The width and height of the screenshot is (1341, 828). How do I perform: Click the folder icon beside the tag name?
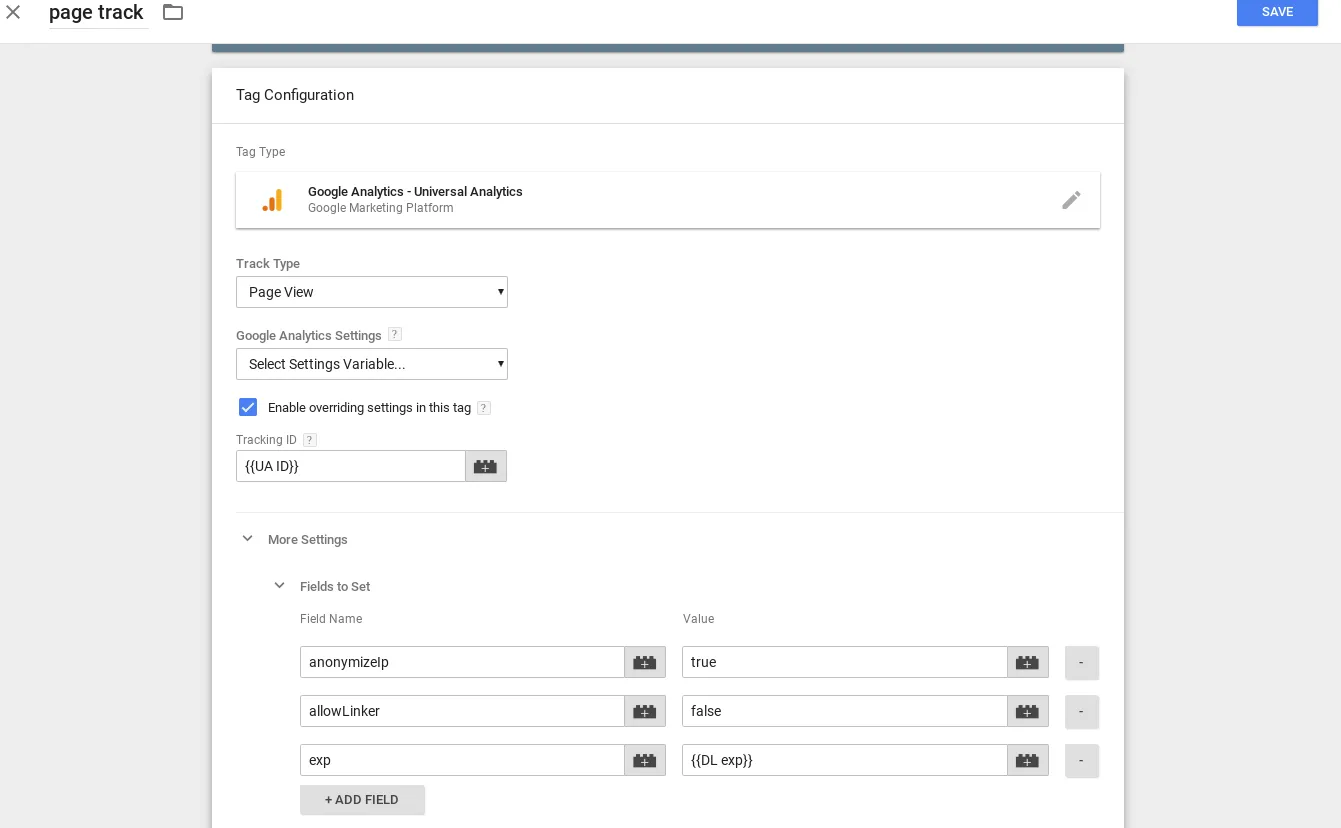(x=173, y=12)
